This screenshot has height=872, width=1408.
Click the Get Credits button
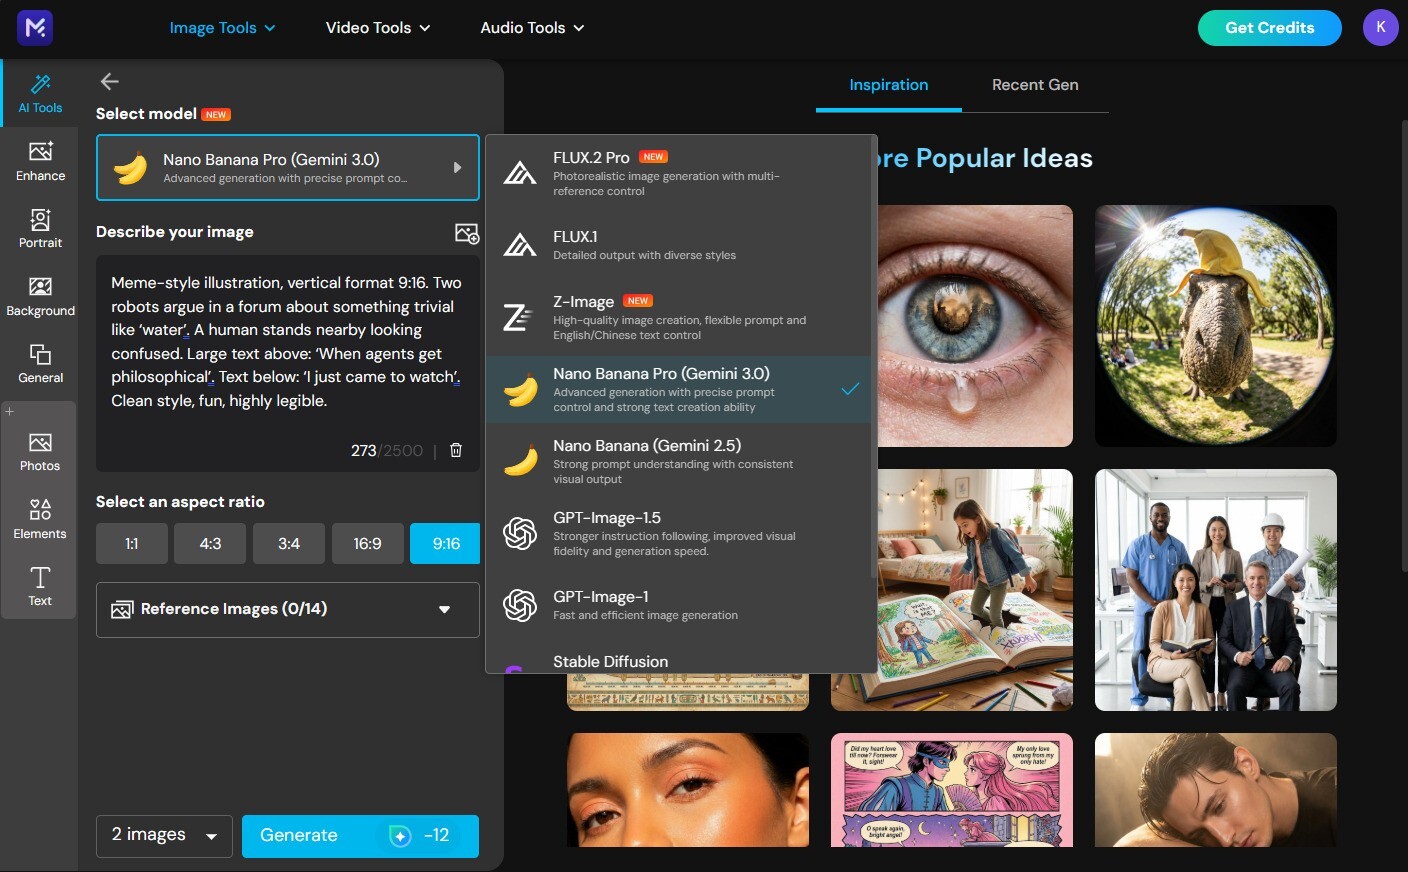(1269, 27)
